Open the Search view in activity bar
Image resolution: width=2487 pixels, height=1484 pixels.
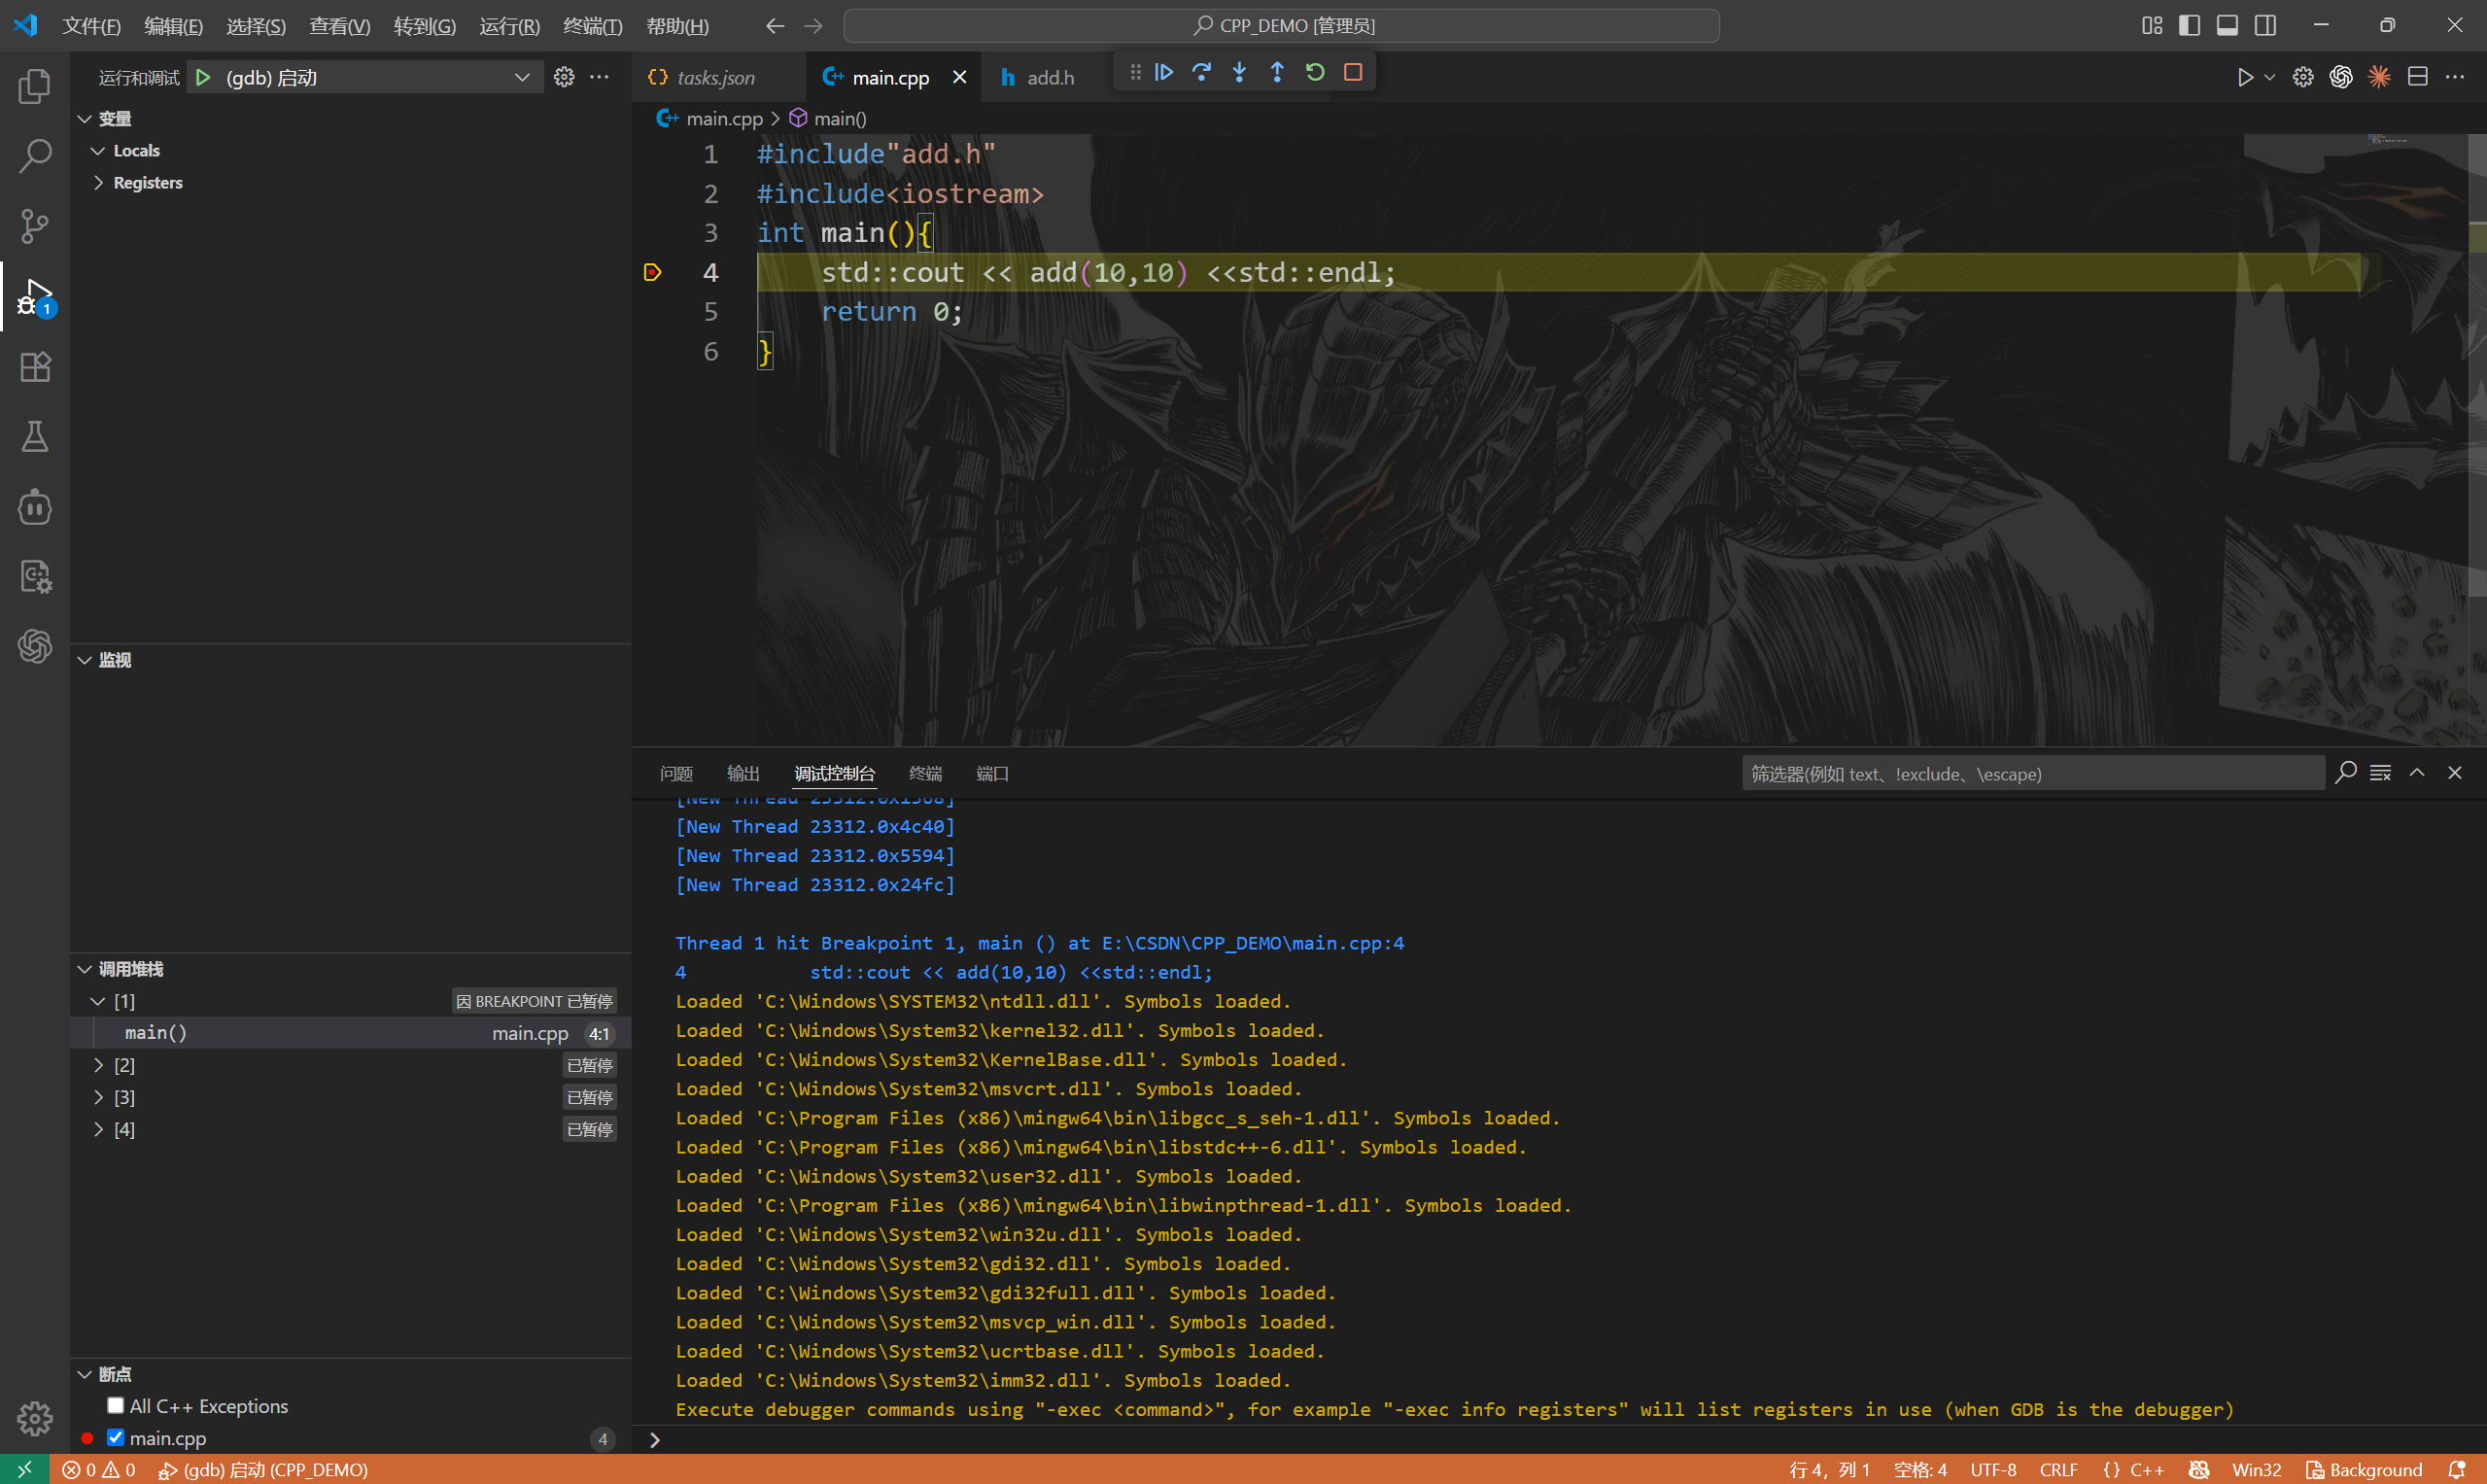[x=35, y=156]
